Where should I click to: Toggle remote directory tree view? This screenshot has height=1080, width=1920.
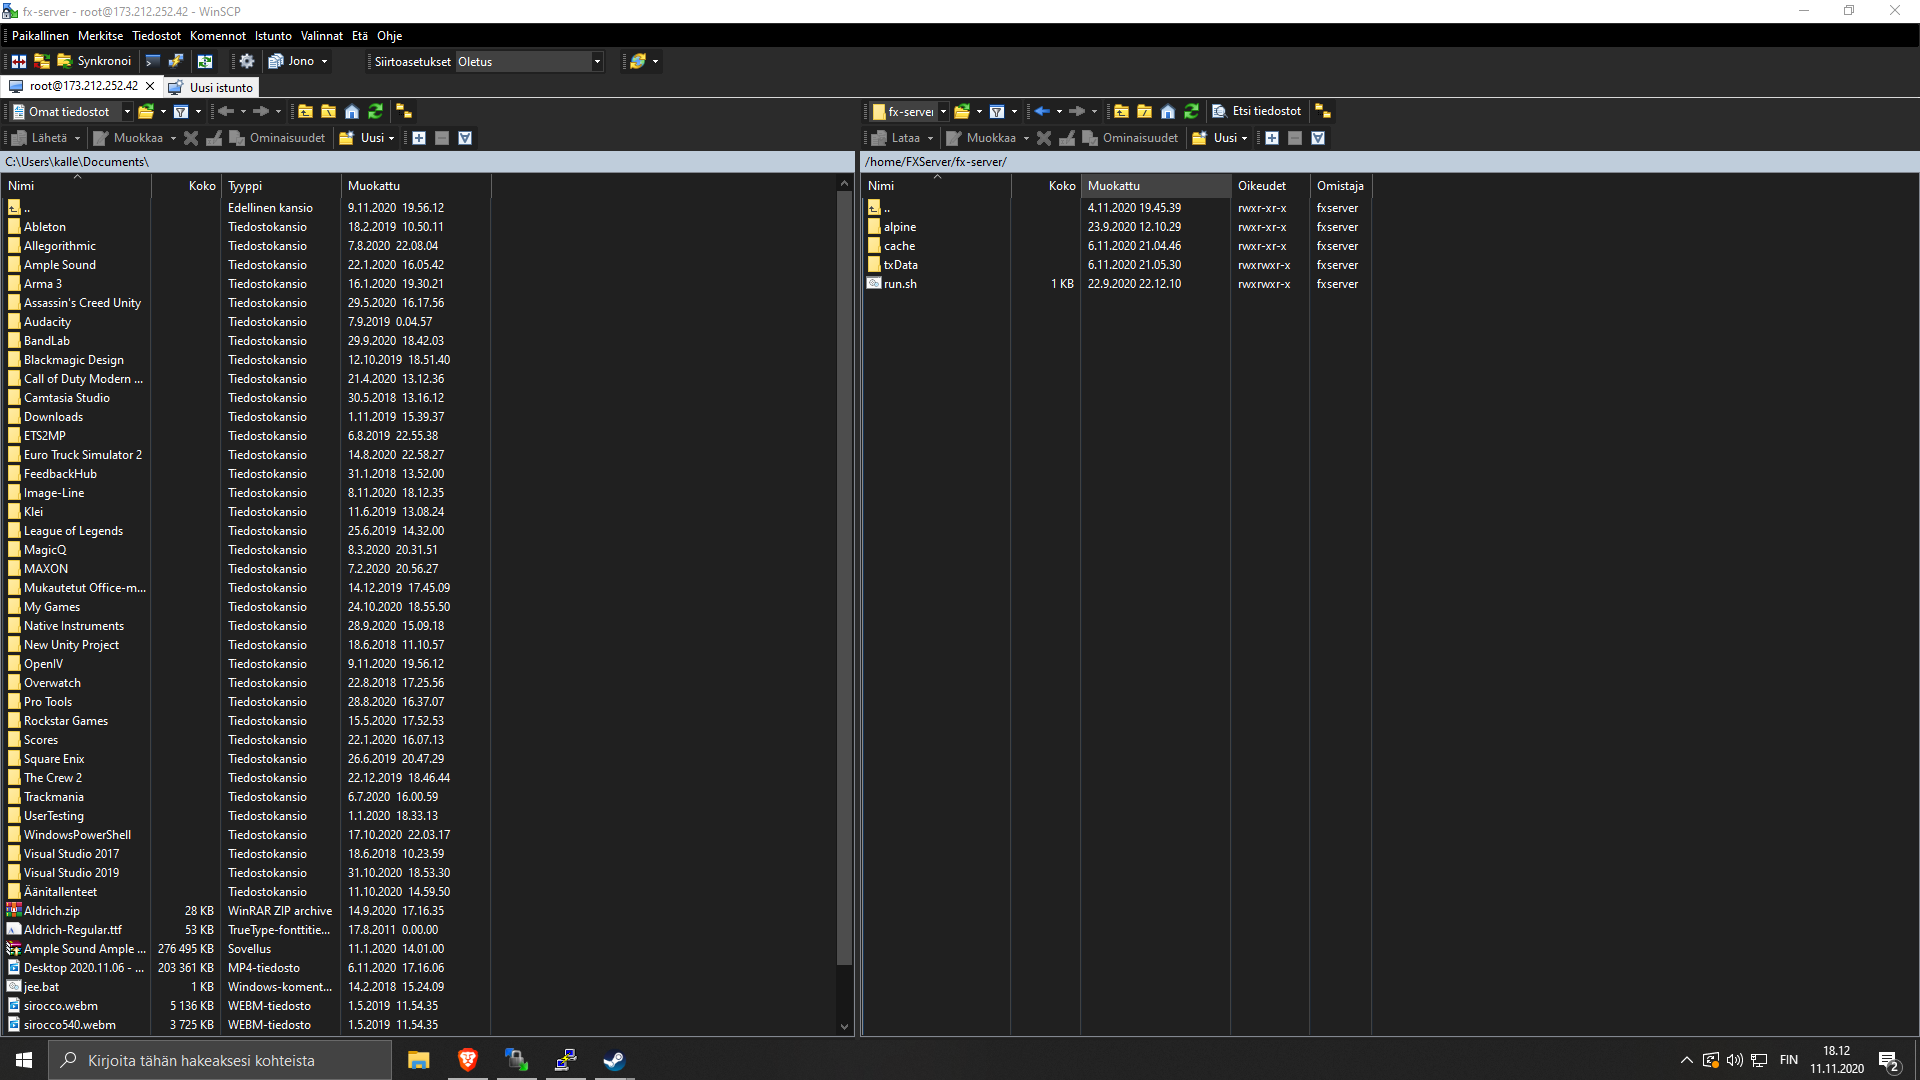click(1322, 111)
